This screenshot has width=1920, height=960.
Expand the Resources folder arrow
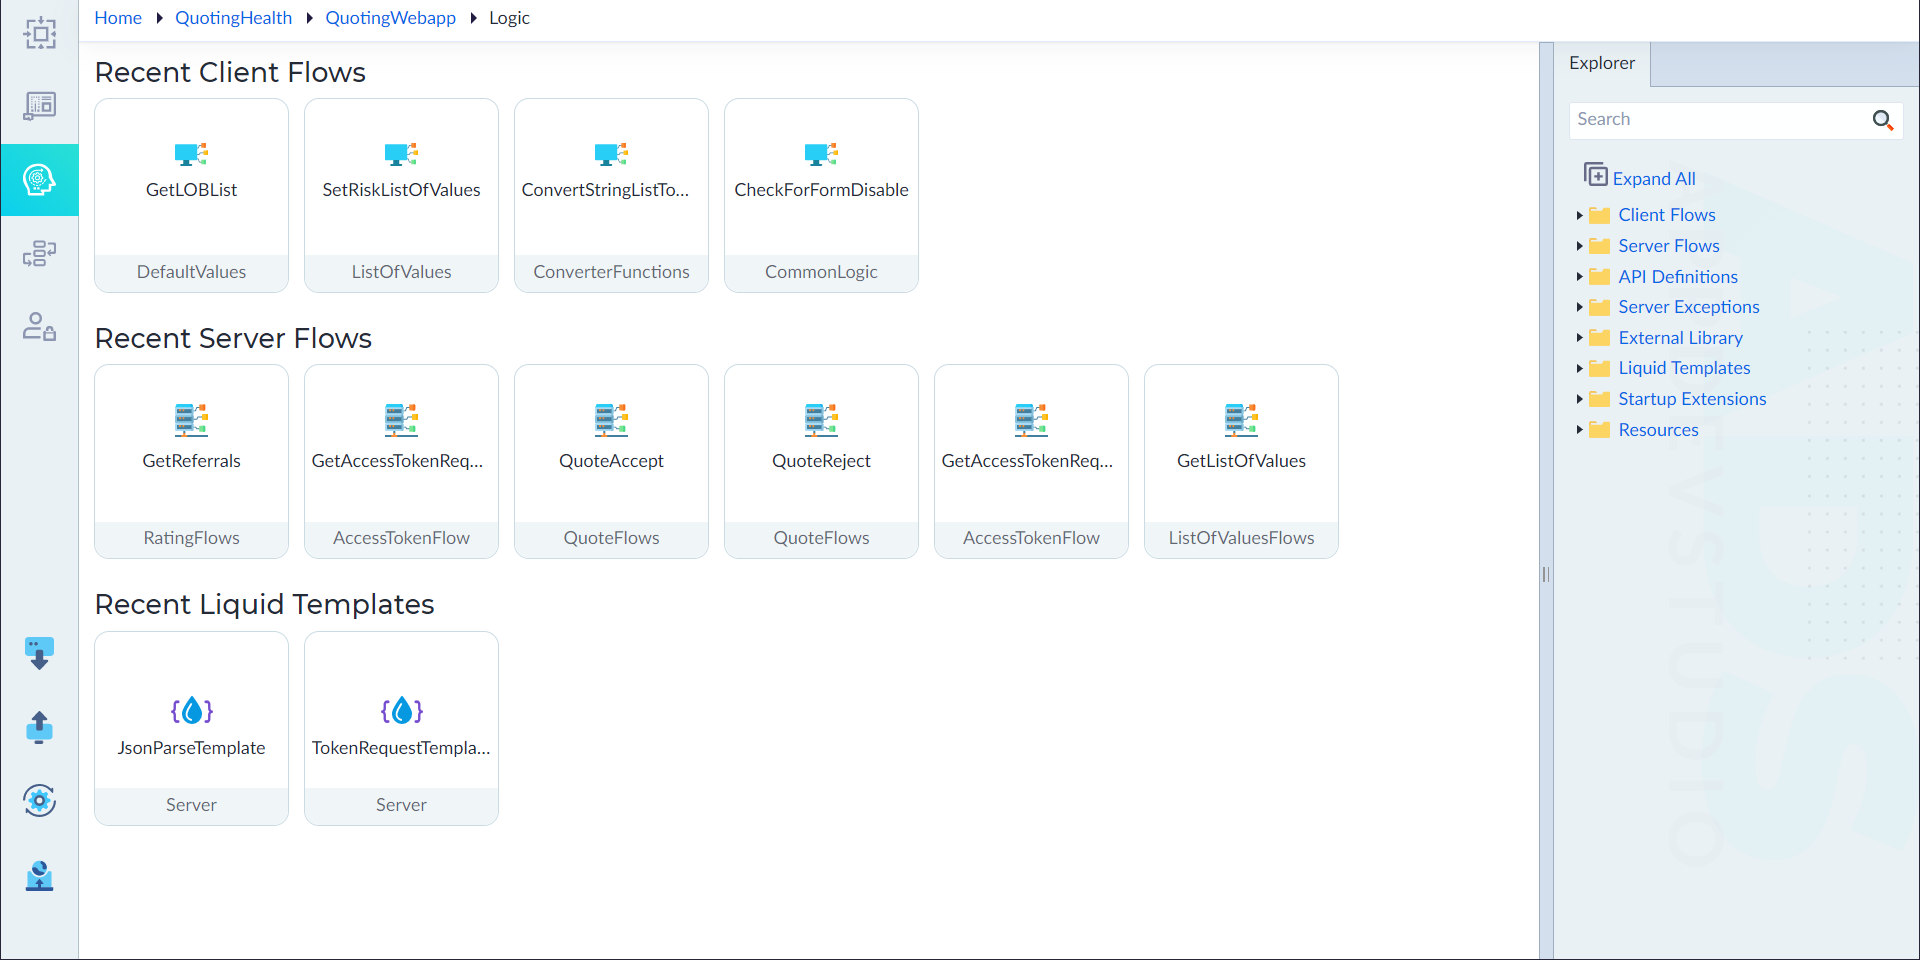(1579, 430)
